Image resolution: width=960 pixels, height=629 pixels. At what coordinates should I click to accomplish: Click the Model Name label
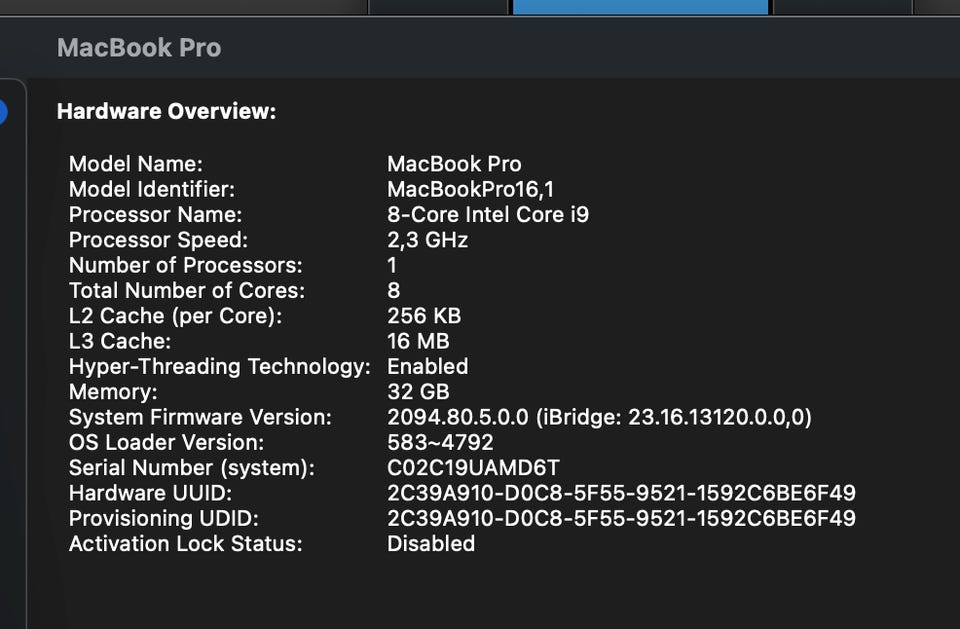point(136,164)
